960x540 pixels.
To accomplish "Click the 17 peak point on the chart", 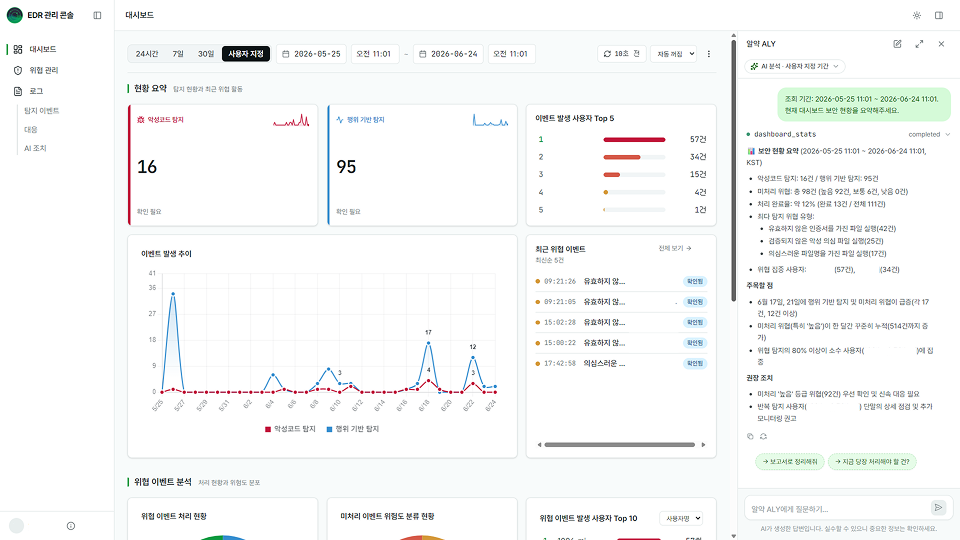I will coord(429,343).
